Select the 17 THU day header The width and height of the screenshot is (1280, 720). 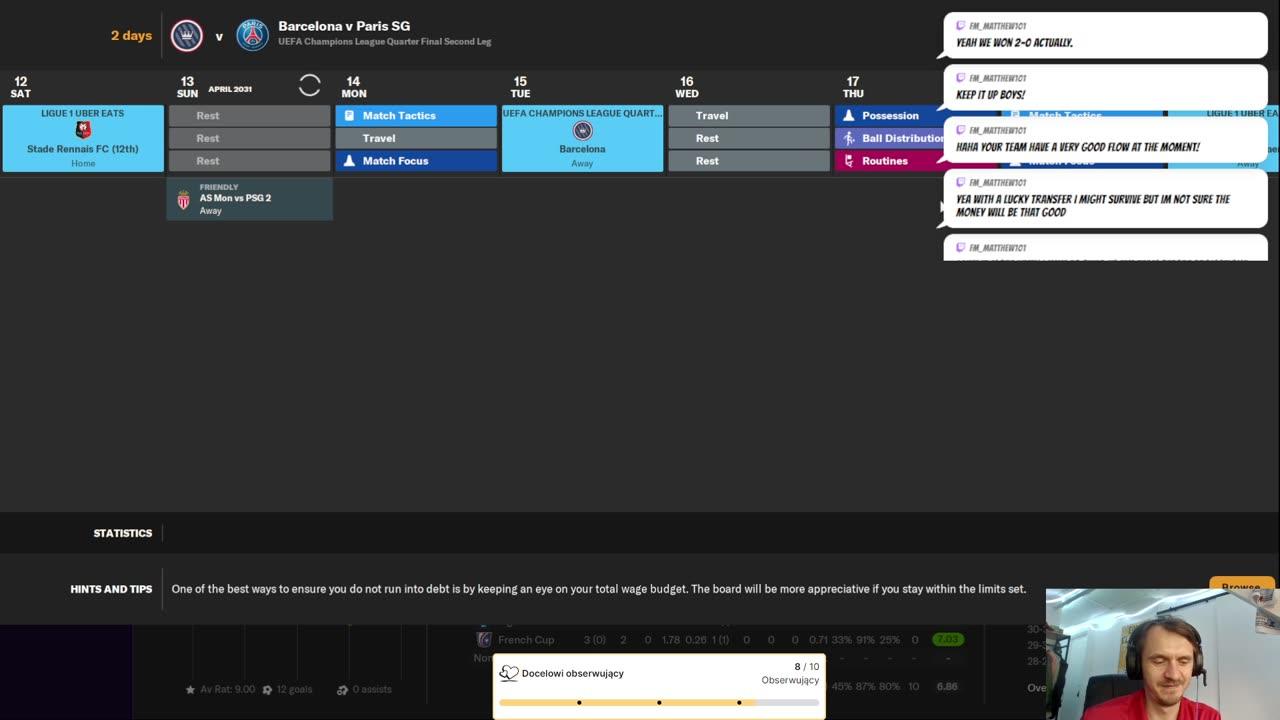tap(853, 87)
